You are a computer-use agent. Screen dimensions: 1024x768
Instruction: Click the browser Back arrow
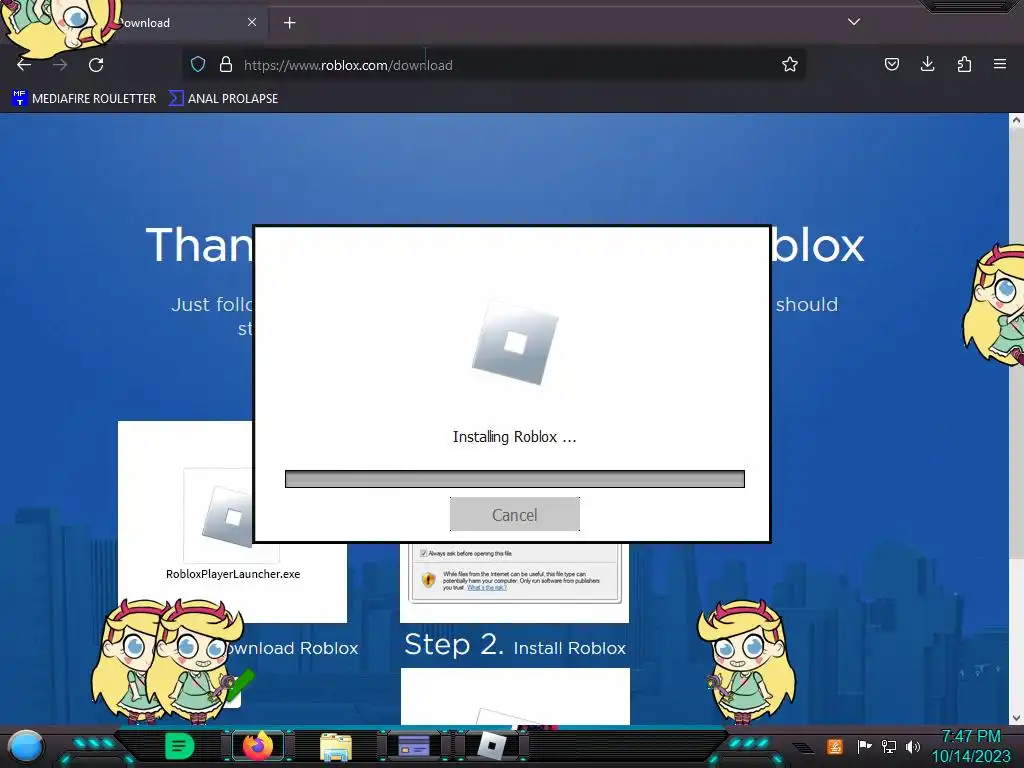point(24,65)
